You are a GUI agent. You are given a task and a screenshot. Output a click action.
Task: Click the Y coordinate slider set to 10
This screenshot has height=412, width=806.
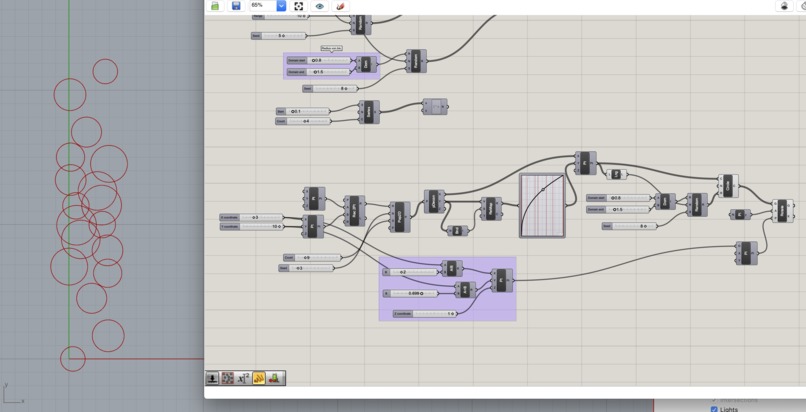(251, 227)
